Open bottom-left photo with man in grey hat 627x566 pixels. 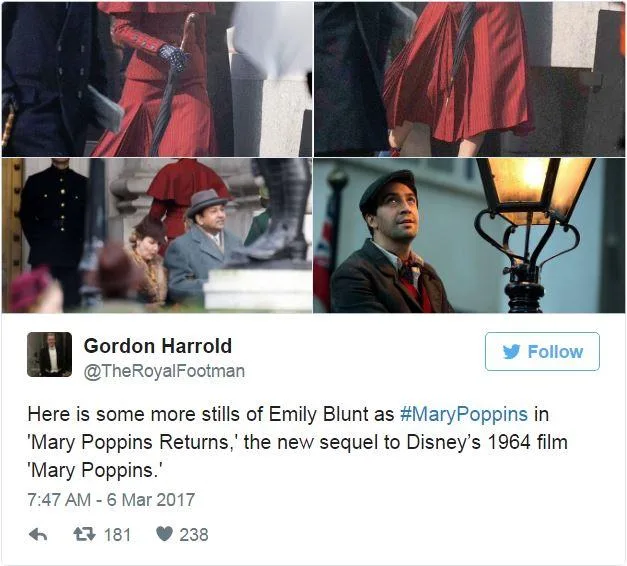157,235
